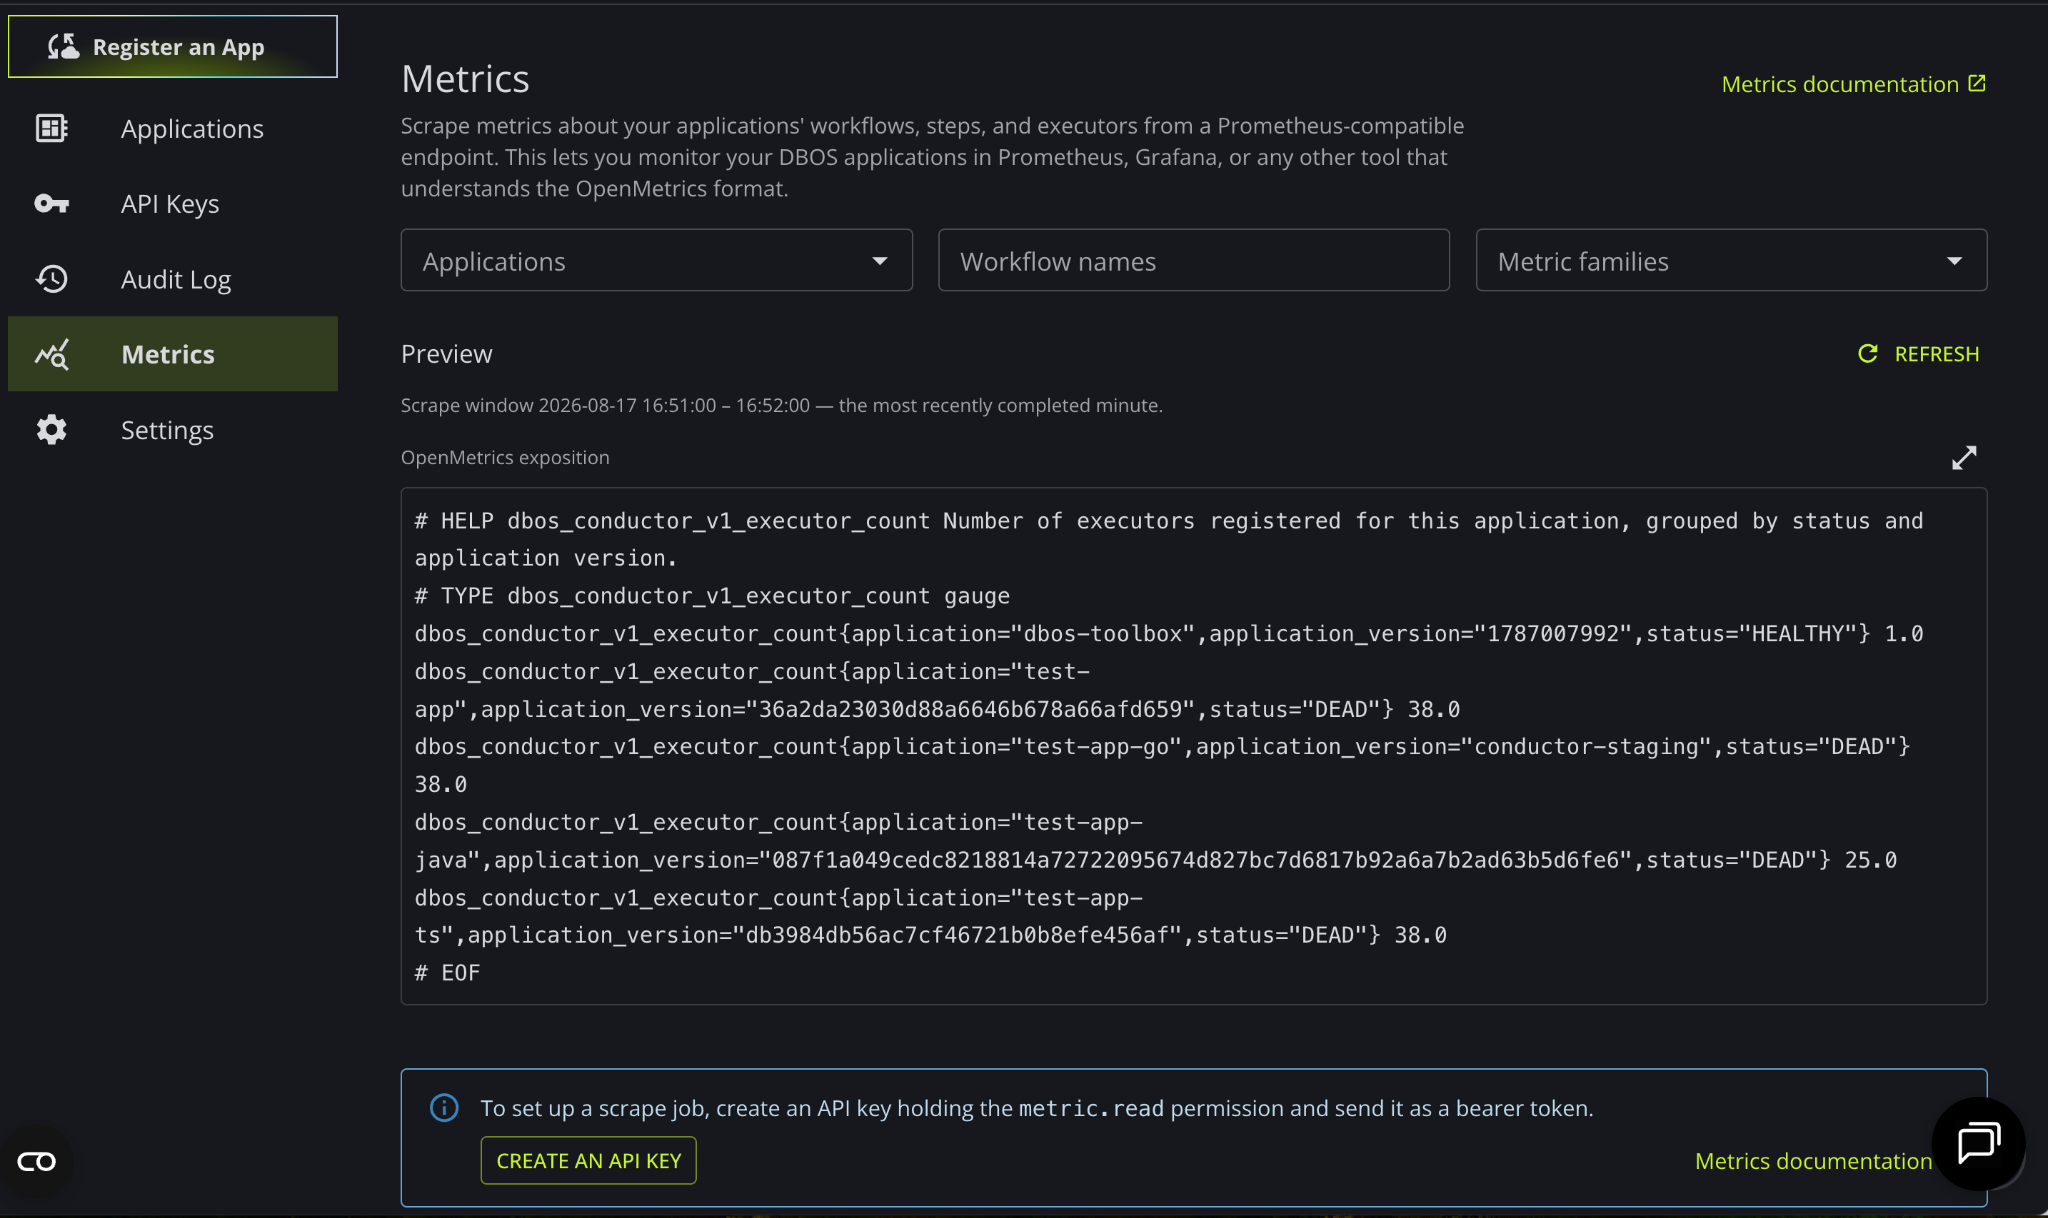This screenshot has height=1218, width=2048.
Task: Click the Register an App icon
Action: [64, 47]
